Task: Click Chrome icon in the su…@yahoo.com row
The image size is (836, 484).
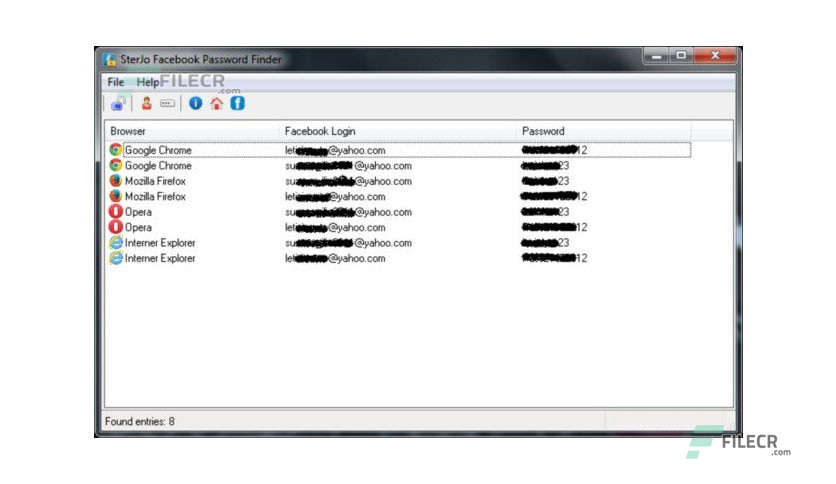Action: click(x=116, y=165)
